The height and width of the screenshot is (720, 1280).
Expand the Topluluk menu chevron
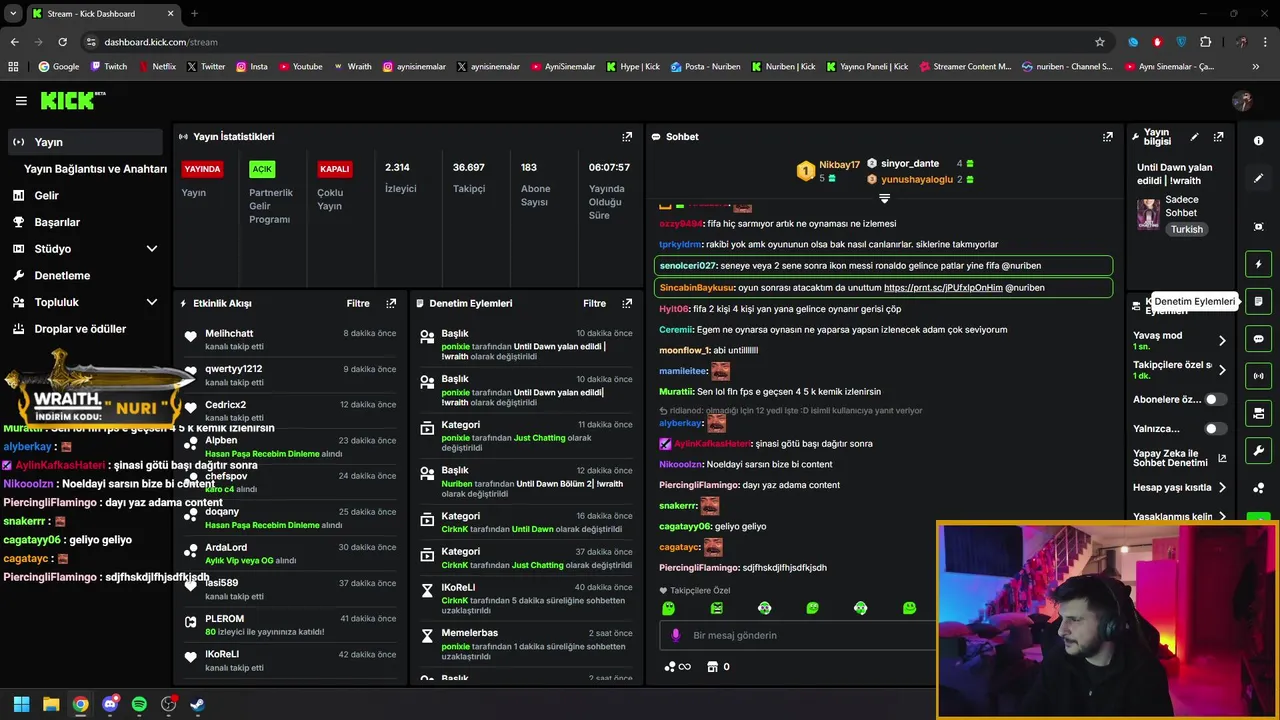152,302
